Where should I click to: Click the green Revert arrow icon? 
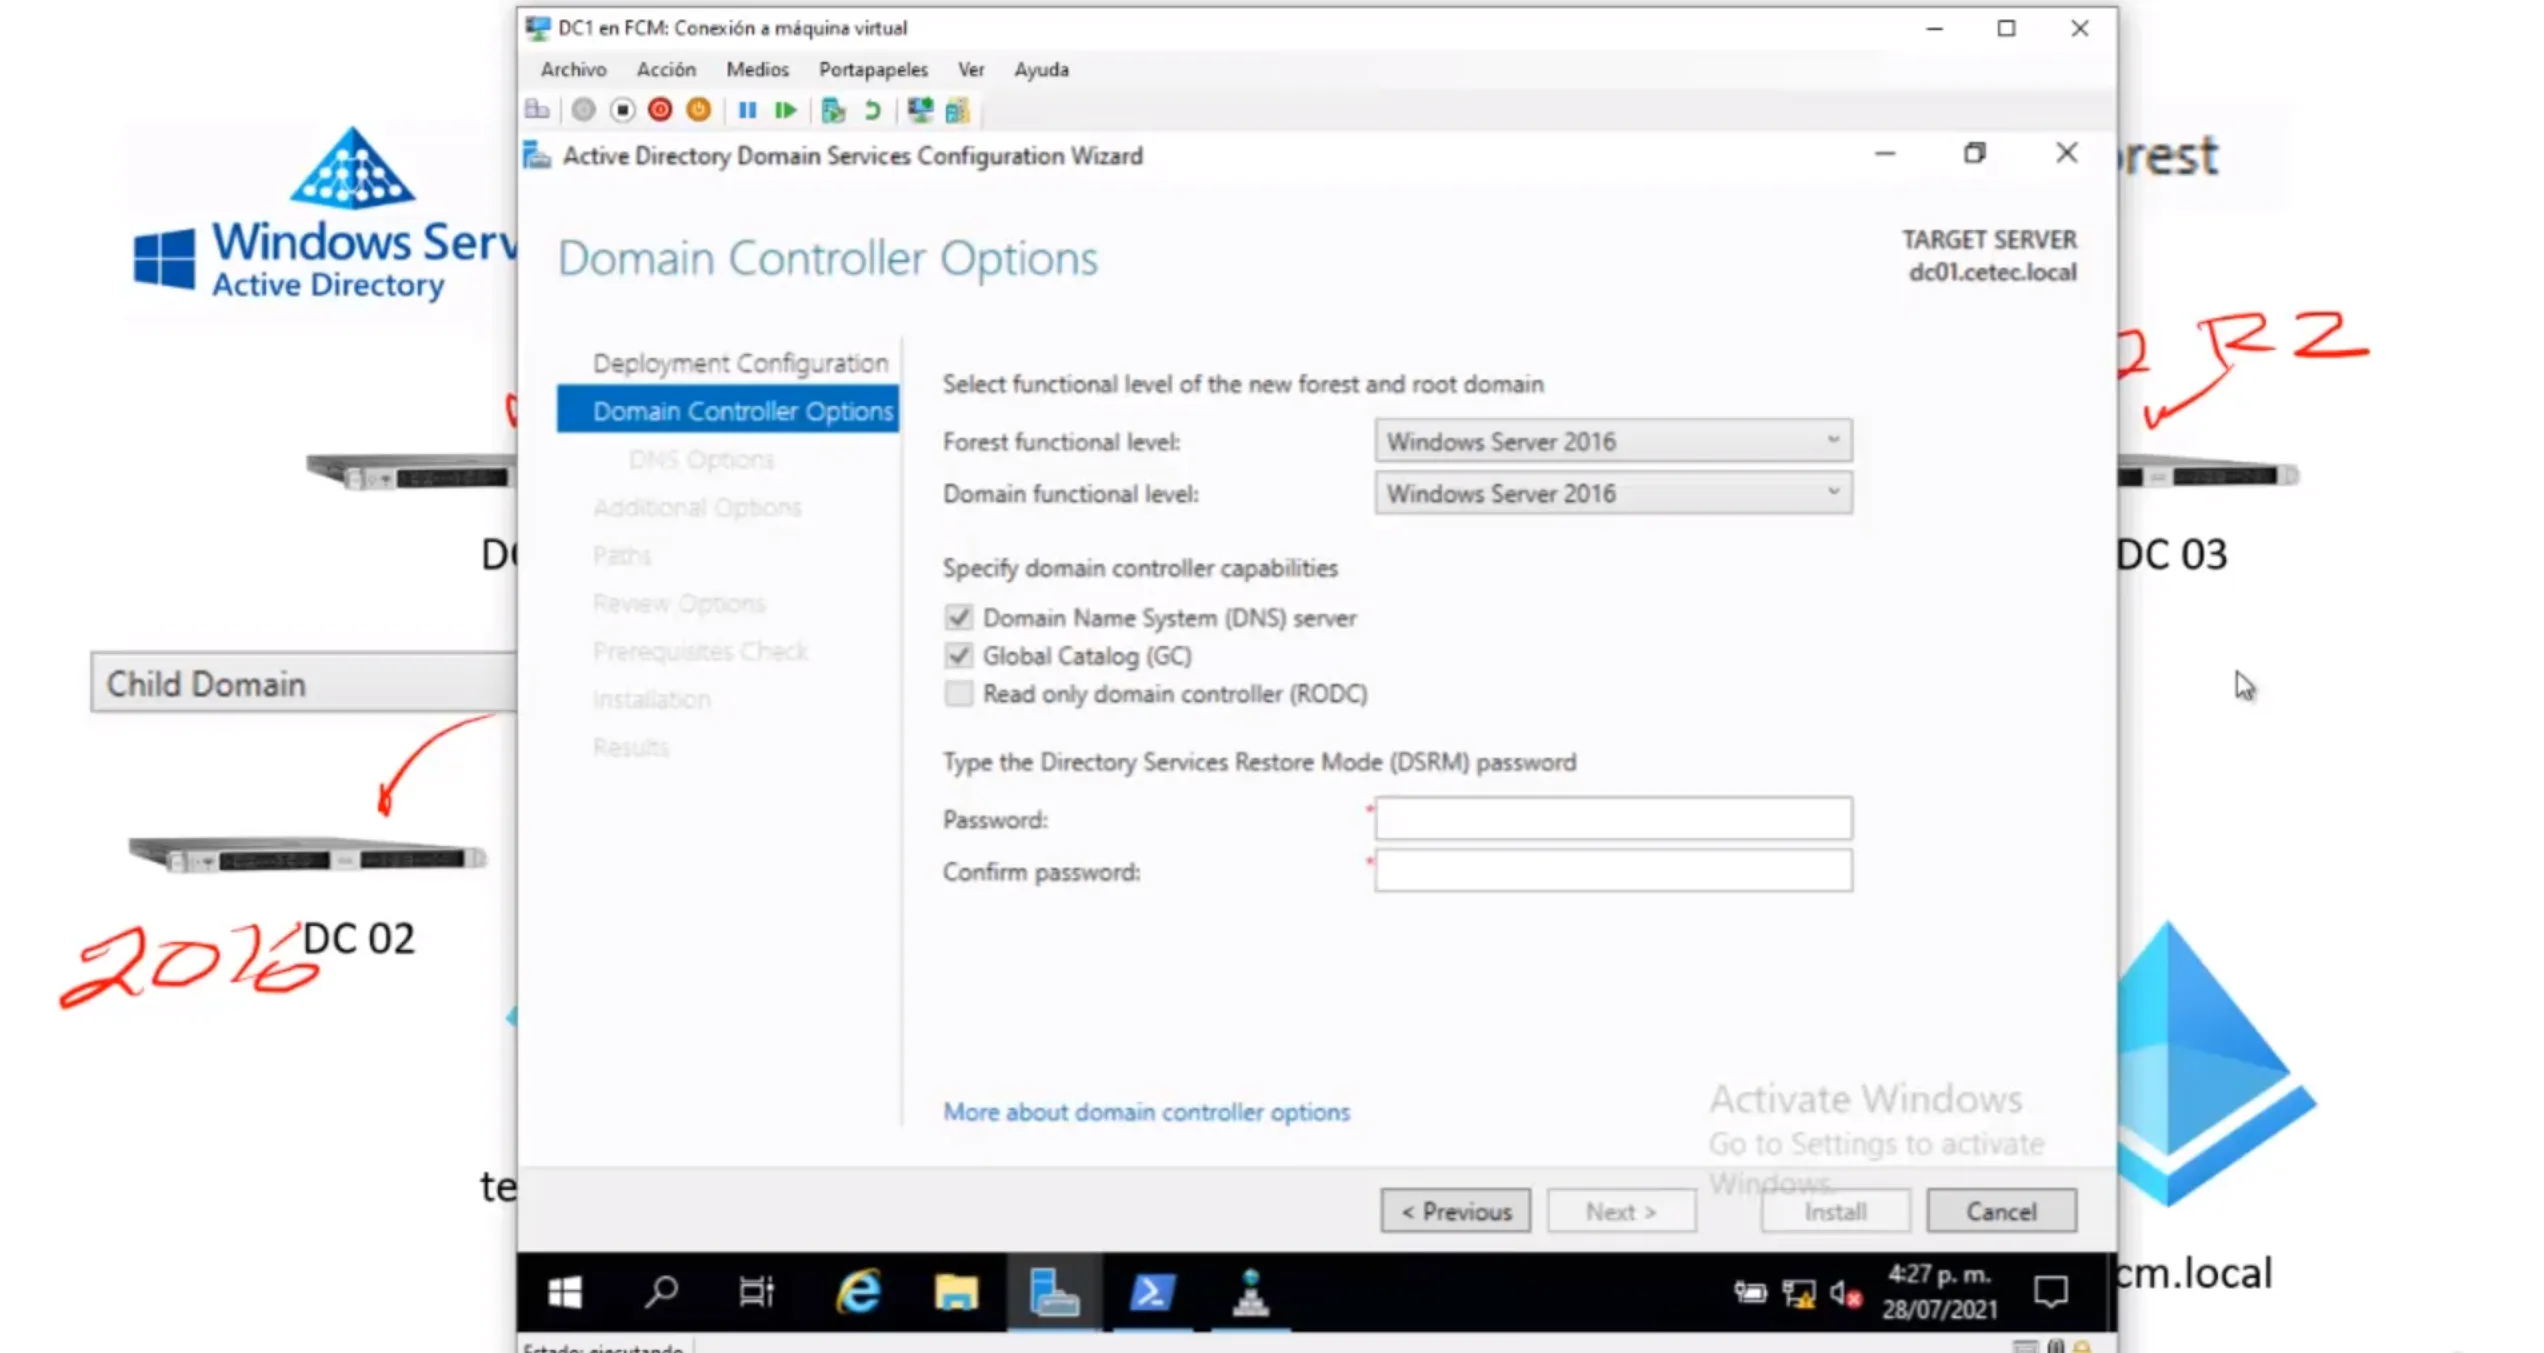872,110
